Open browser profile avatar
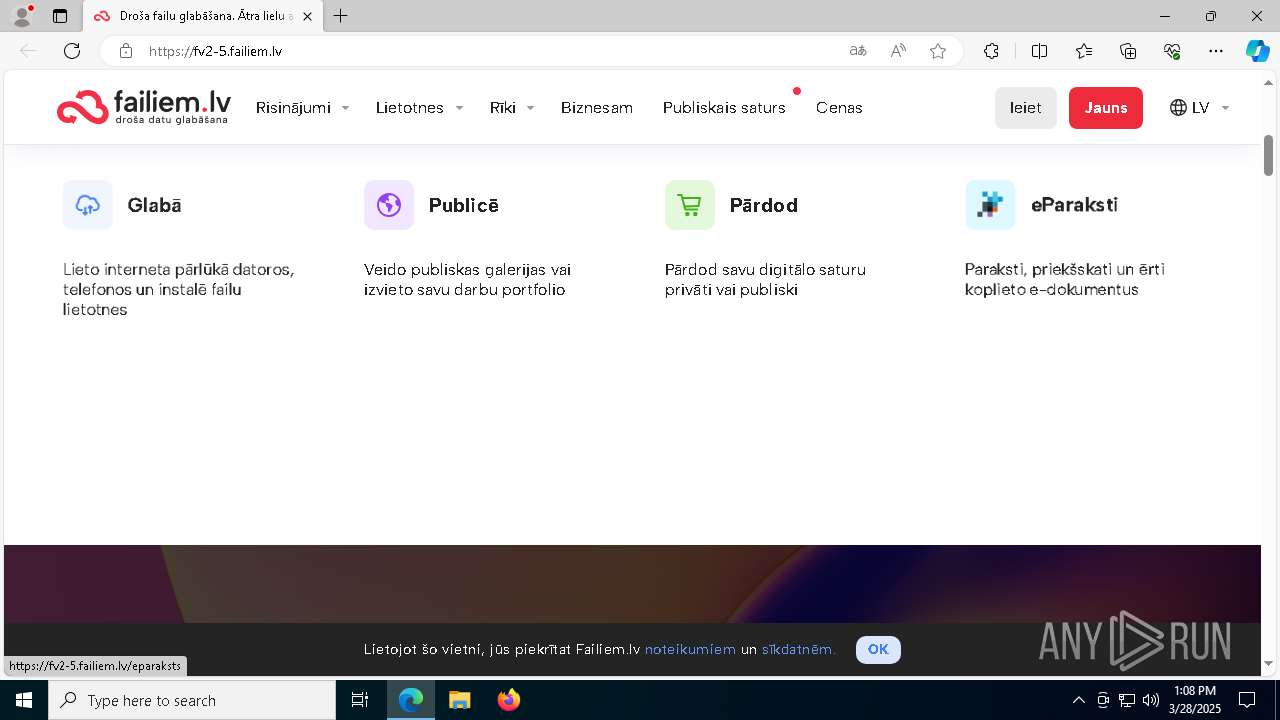 pos(22,16)
